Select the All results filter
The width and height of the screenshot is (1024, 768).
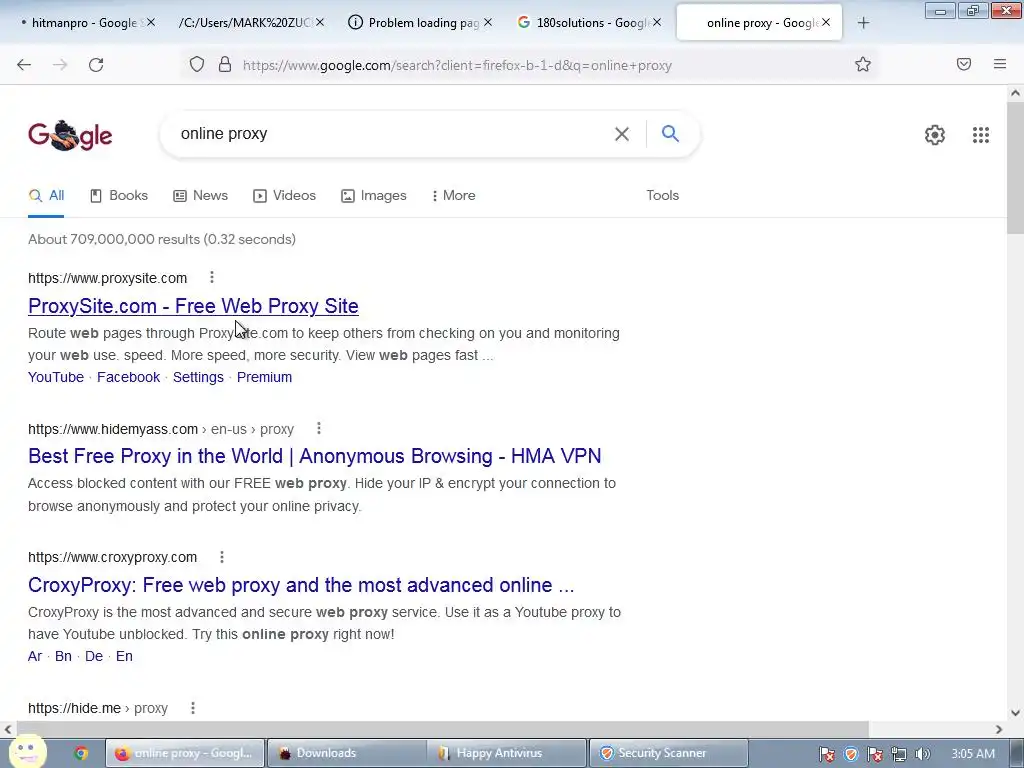pos(46,195)
